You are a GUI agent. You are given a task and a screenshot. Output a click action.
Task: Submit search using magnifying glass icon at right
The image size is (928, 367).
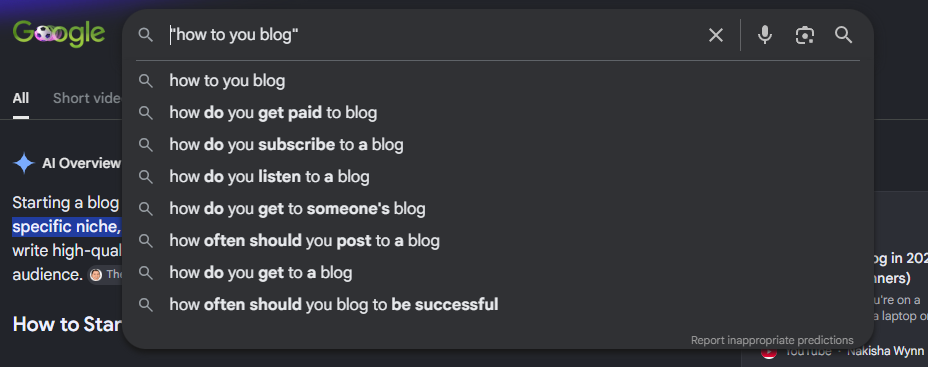pyautogui.click(x=843, y=35)
